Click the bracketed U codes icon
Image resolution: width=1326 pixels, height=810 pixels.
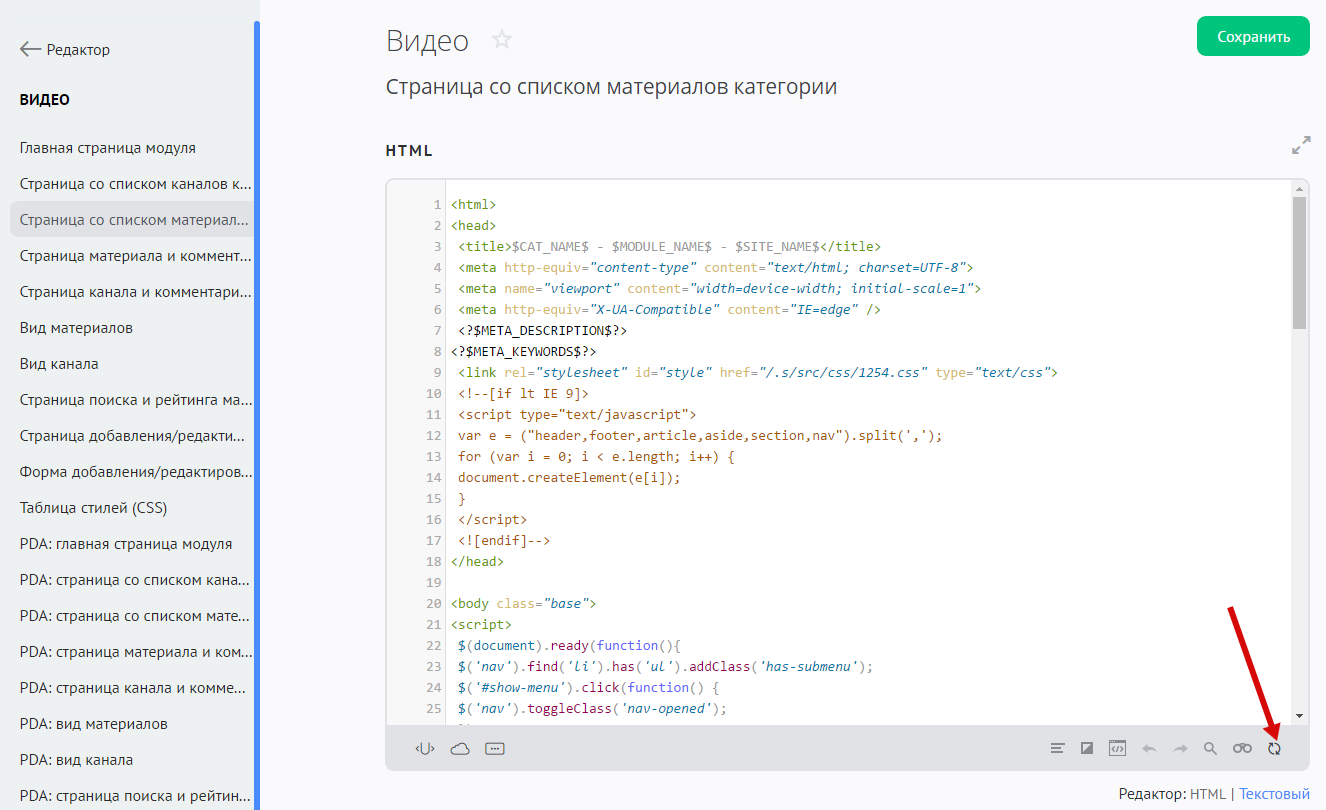[x=425, y=748]
